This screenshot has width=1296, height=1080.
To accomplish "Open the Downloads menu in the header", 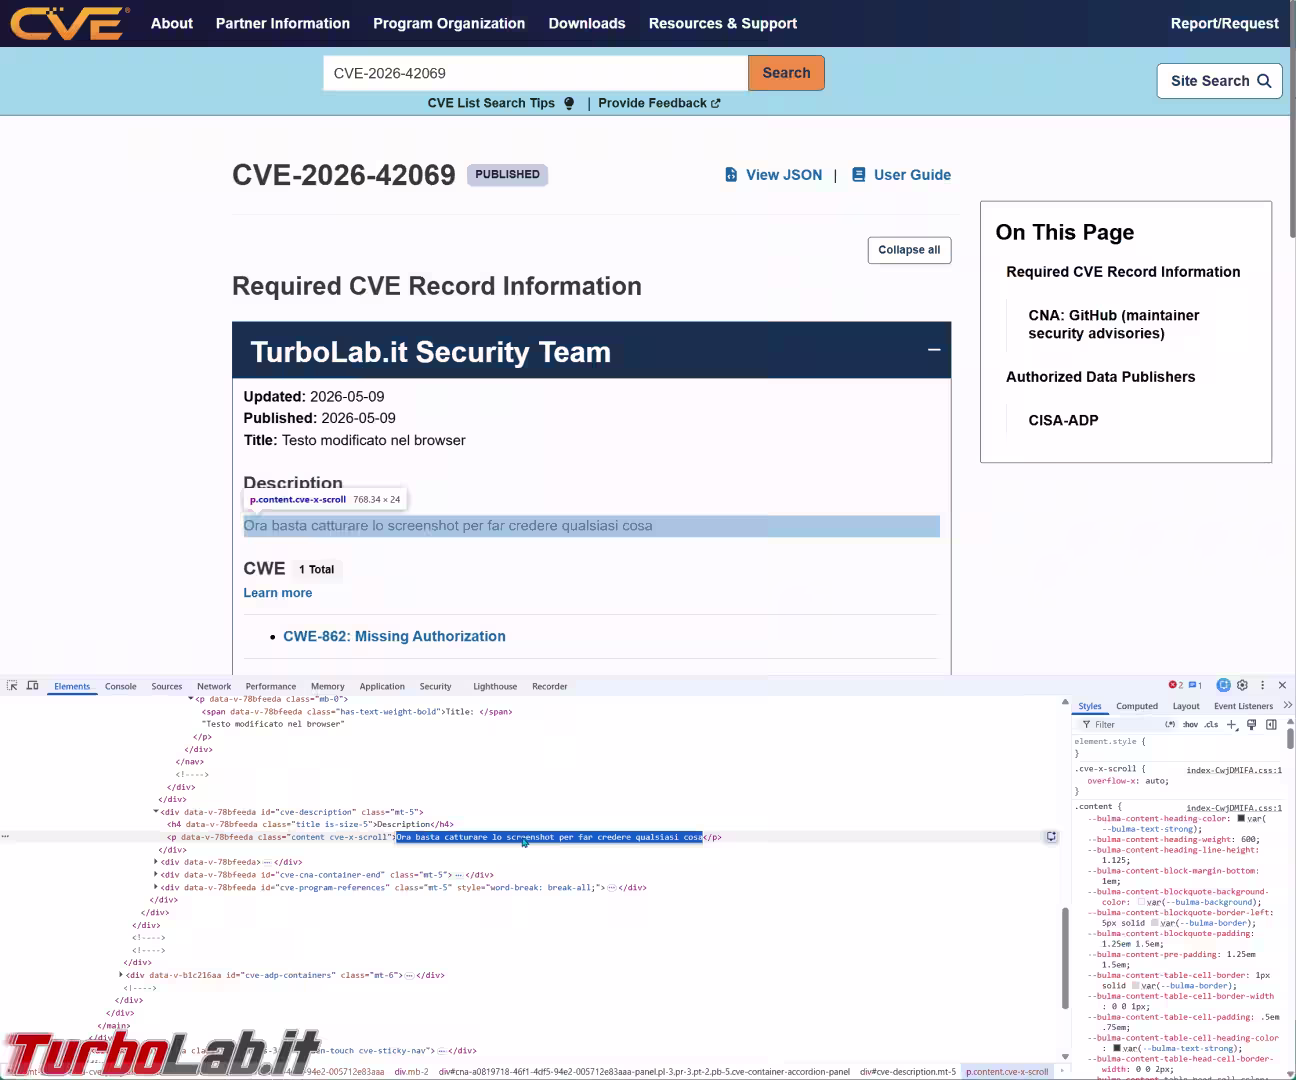I will [587, 23].
